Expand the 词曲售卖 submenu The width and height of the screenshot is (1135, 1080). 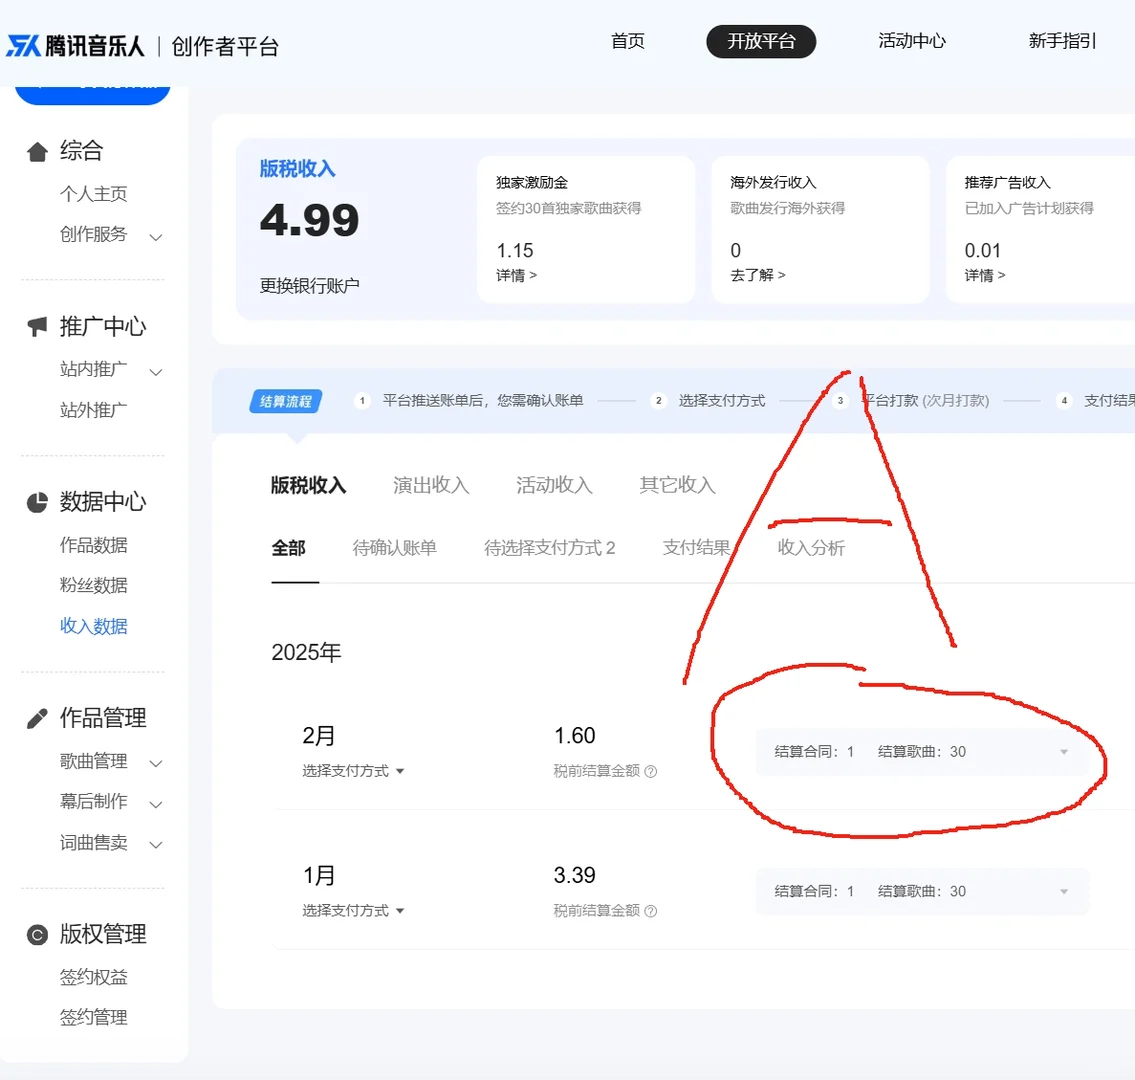pyautogui.click(x=156, y=843)
